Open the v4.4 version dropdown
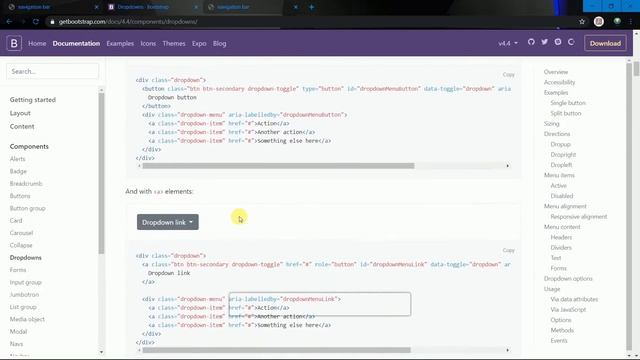The image size is (640, 360). pos(508,43)
